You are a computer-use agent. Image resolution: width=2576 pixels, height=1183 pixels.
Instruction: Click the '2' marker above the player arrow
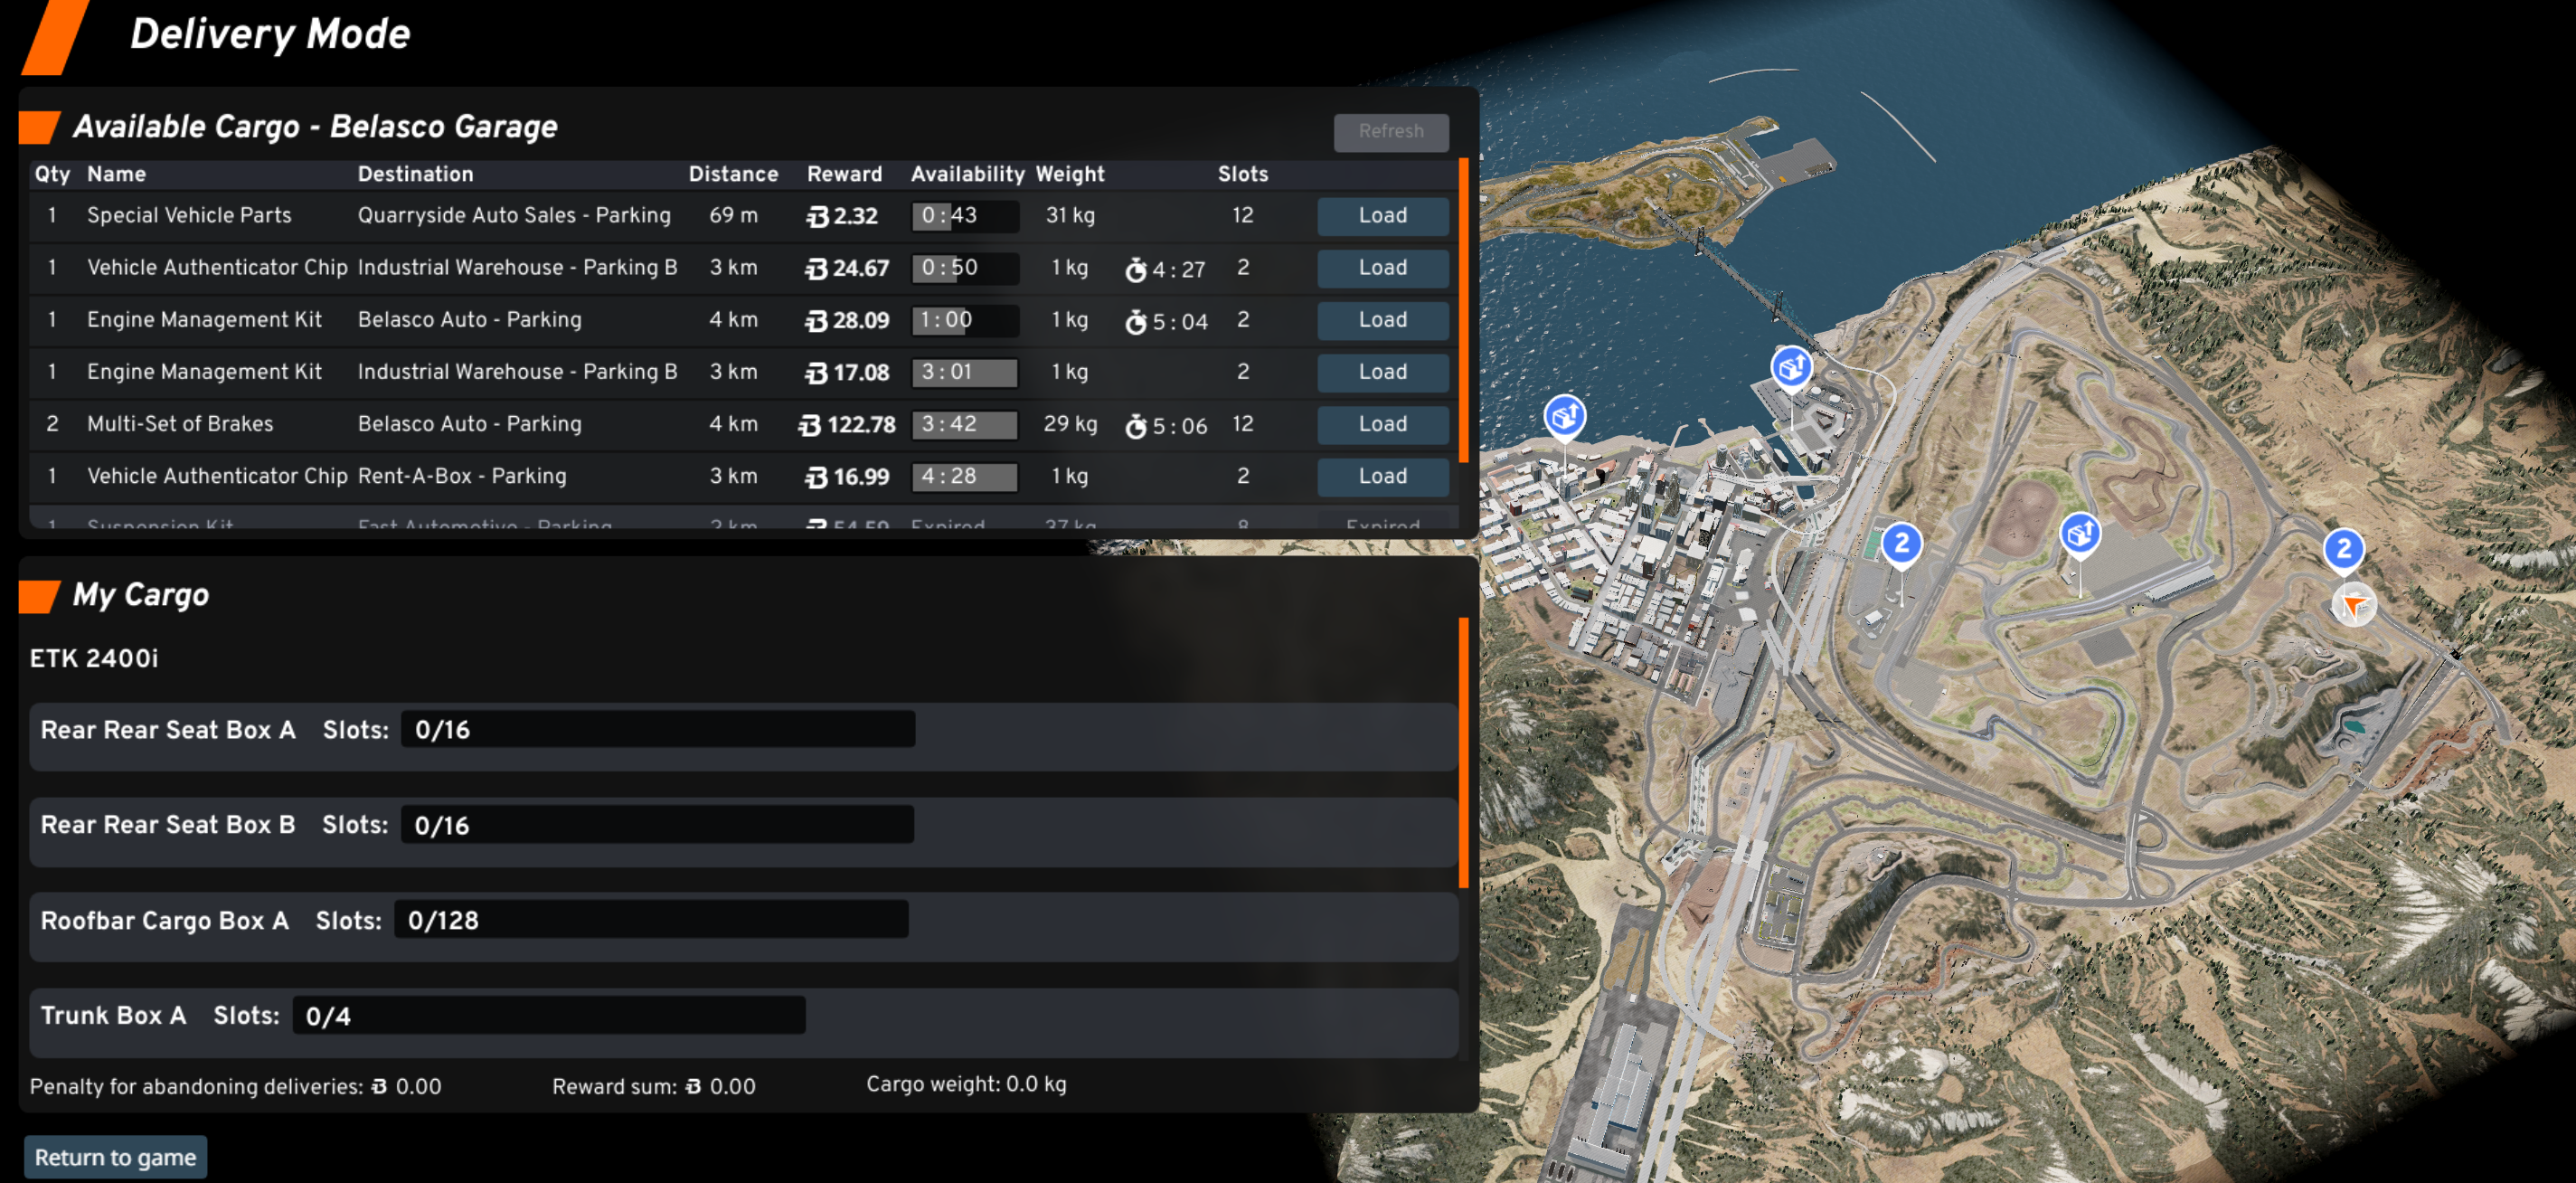2343,549
